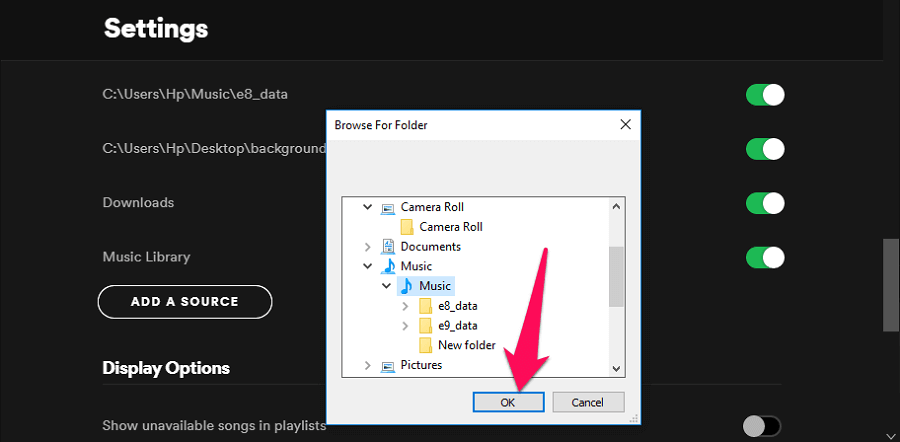This screenshot has width=900, height=442.
Task: Toggle off the Desktop background source
Action: coord(765,149)
